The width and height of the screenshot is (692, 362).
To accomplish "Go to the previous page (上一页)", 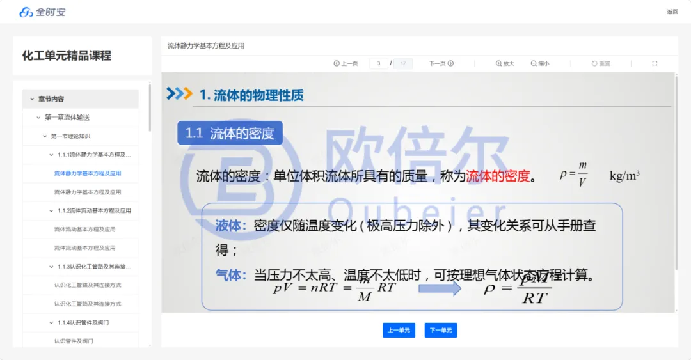I will [346, 64].
